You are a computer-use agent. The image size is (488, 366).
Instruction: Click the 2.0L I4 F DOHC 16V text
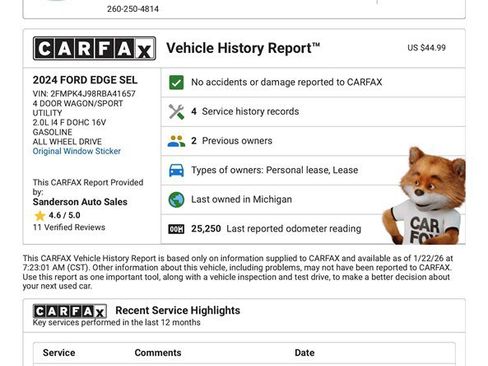(x=69, y=123)
